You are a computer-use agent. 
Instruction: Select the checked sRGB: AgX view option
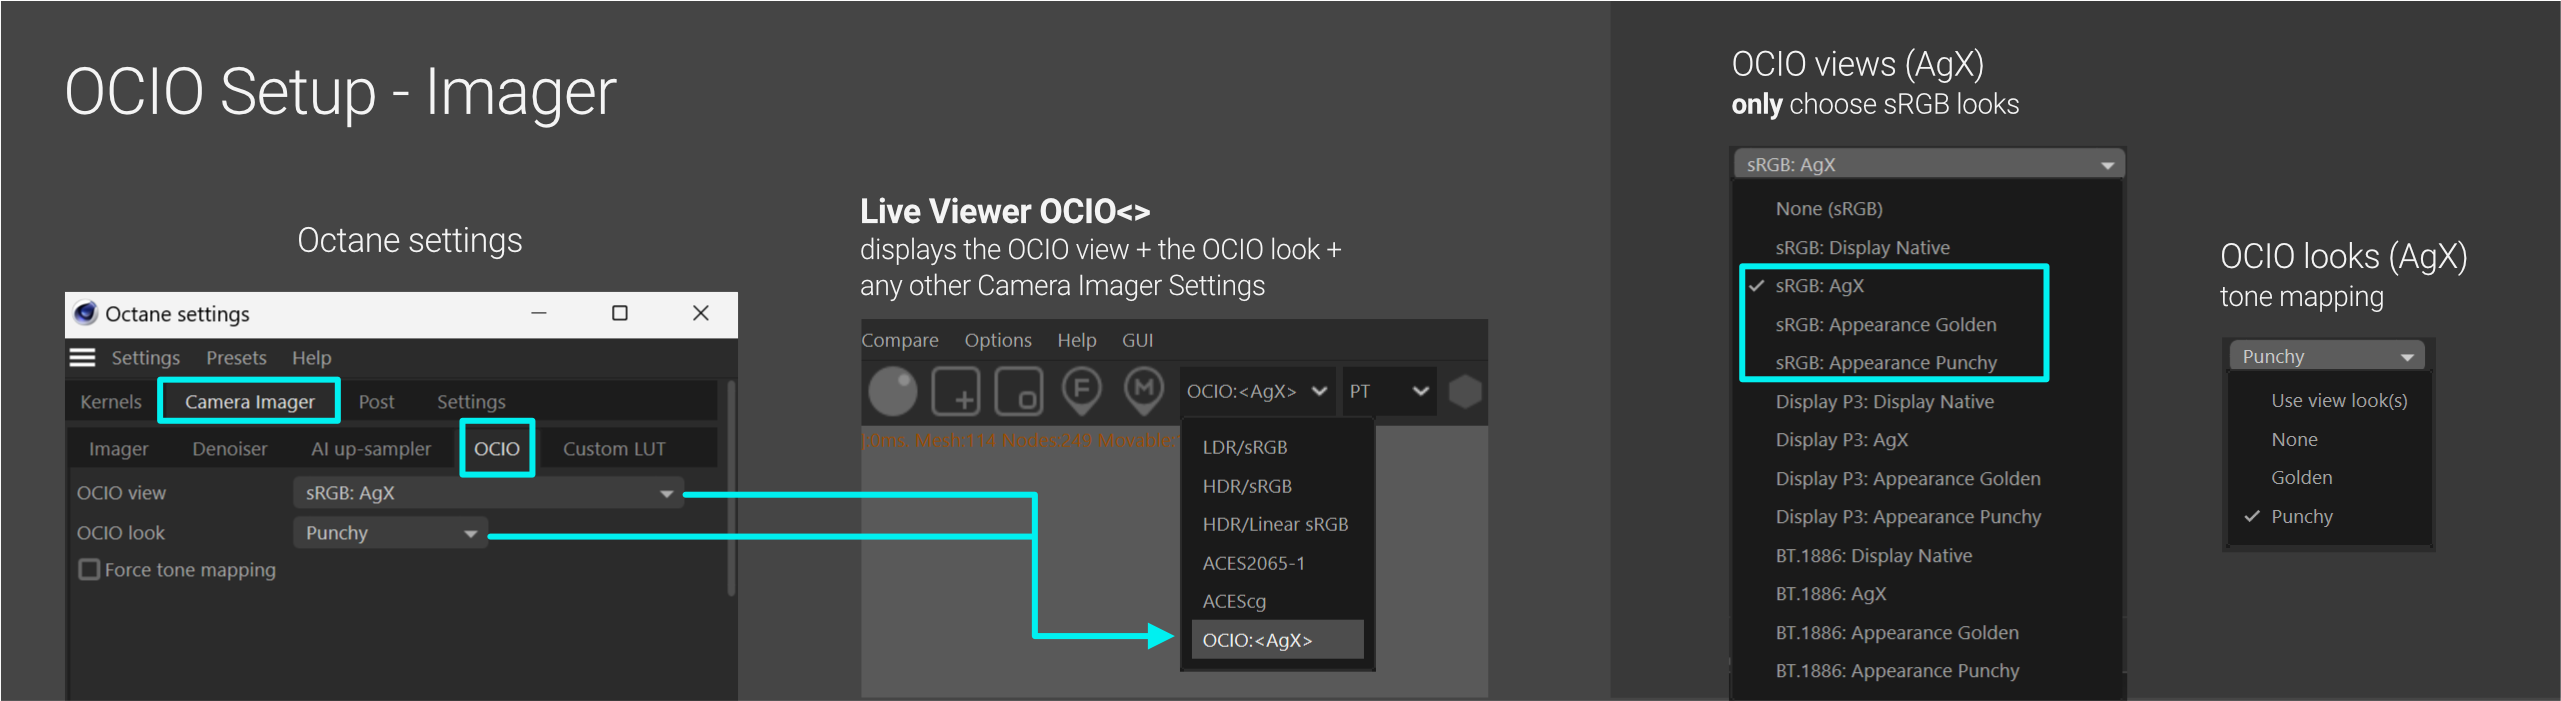1819,286
